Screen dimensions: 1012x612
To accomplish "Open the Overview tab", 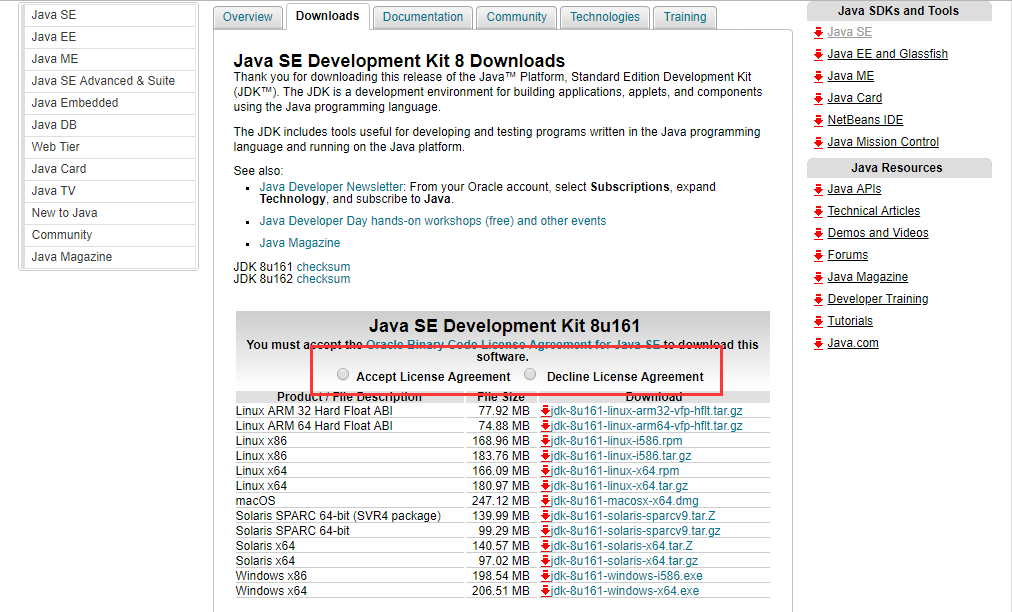I will (x=248, y=17).
